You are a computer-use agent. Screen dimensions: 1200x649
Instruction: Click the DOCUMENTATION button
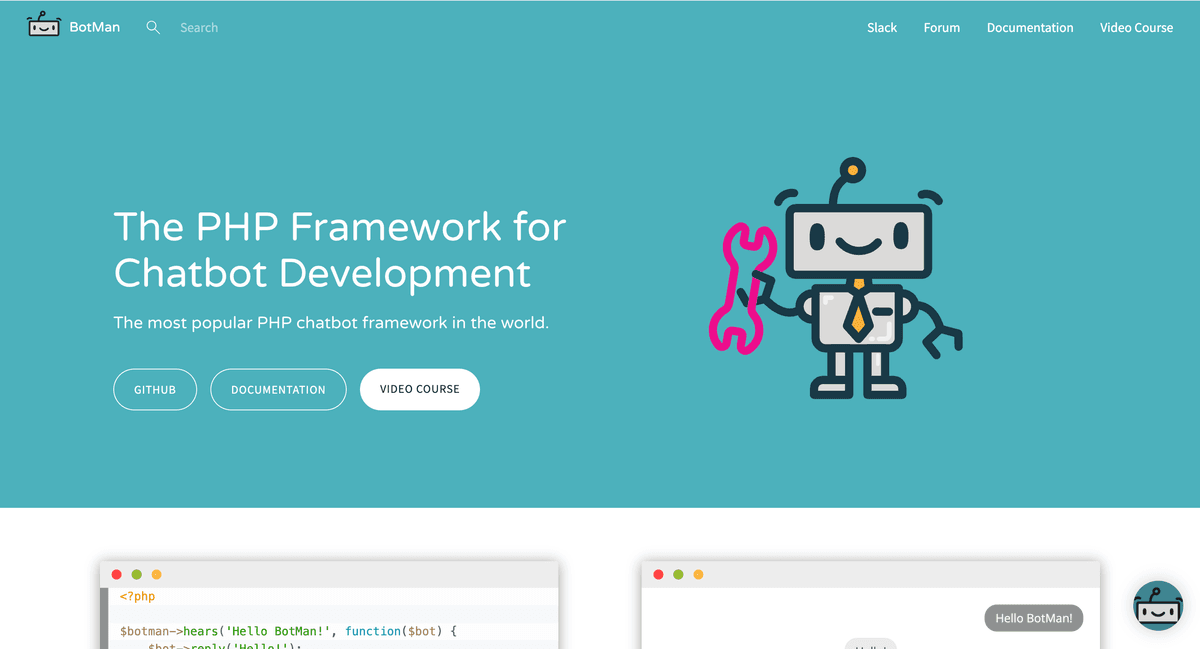click(x=278, y=389)
